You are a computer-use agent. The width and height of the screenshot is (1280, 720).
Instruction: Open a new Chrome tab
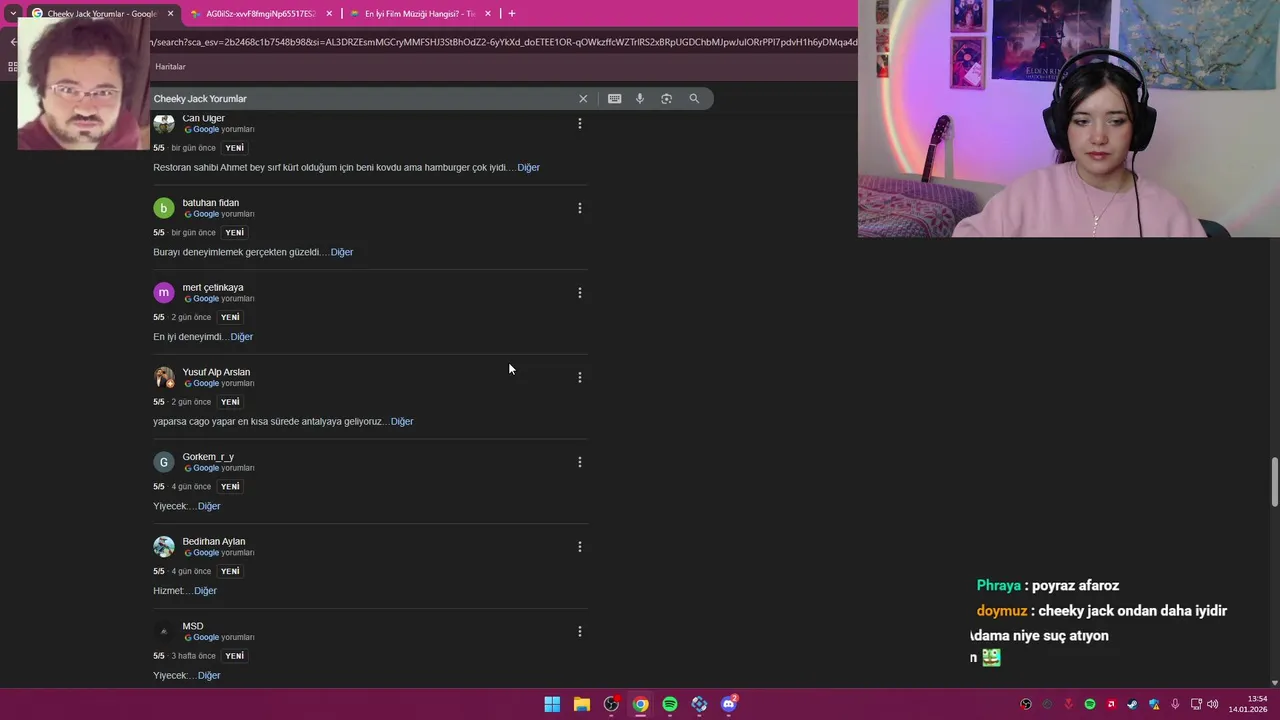[x=512, y=14]
